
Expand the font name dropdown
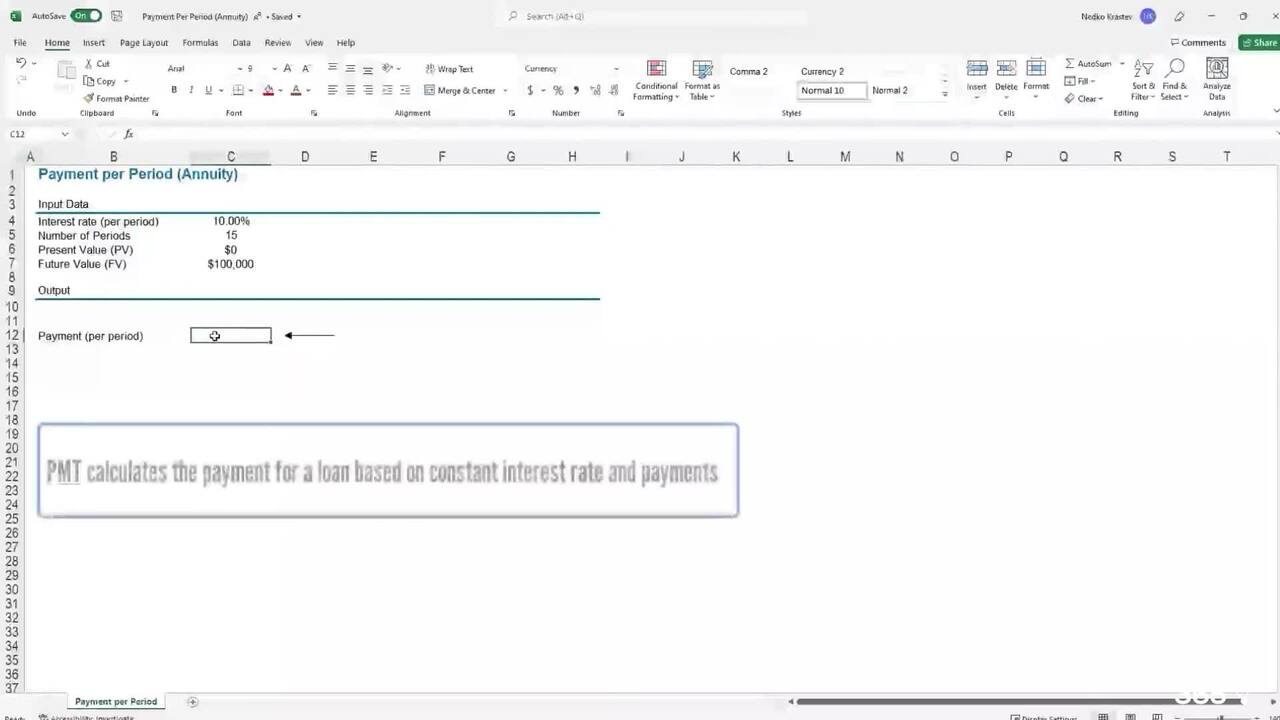(x=240, y=69)
